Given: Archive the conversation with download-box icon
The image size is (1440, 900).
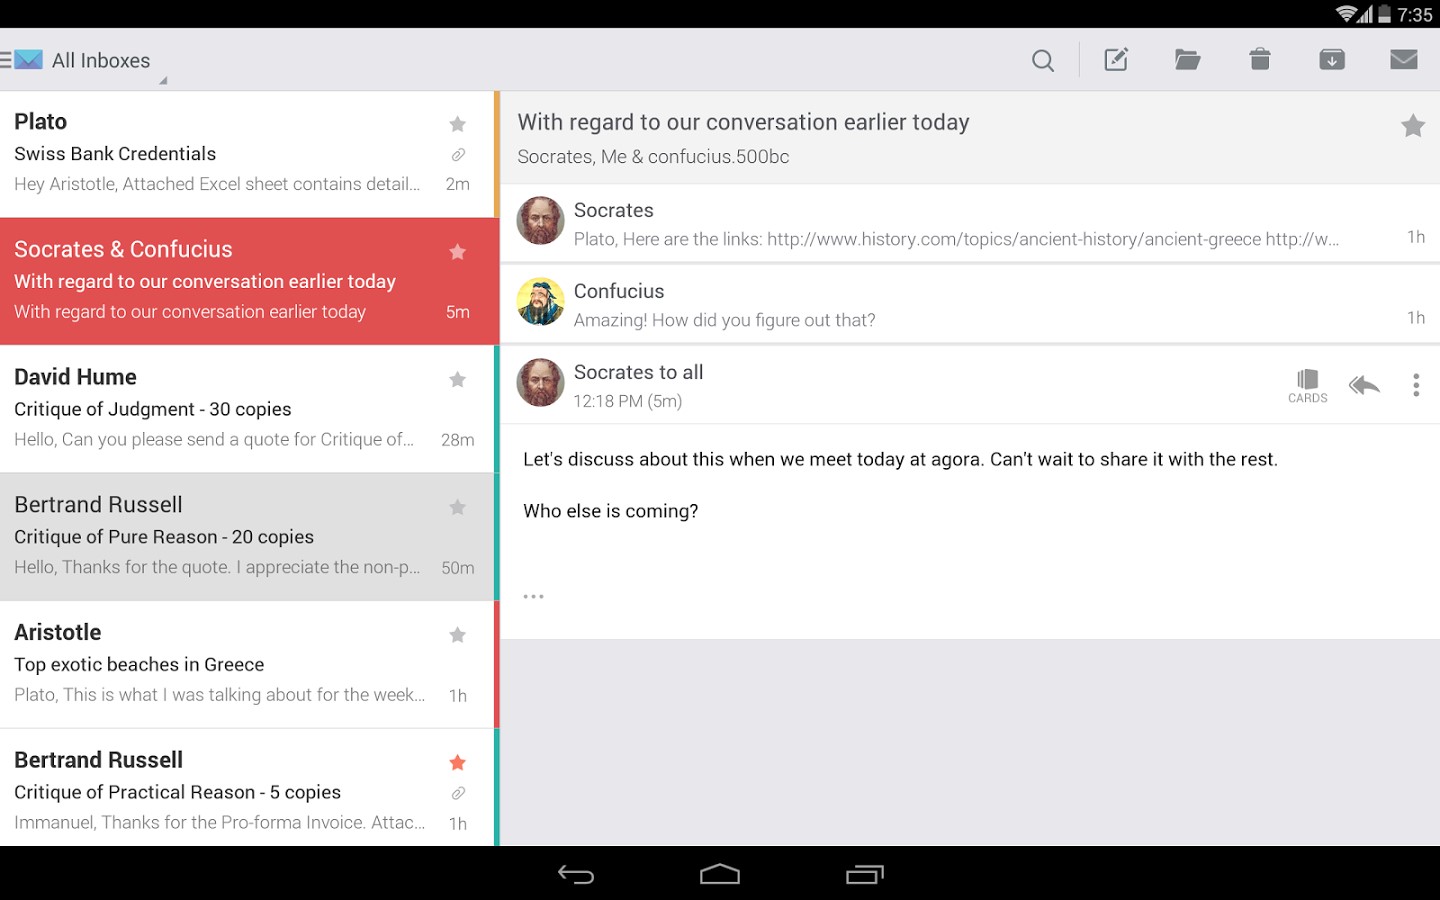Looking at the screenshot, I should (x=1332, y=60).
